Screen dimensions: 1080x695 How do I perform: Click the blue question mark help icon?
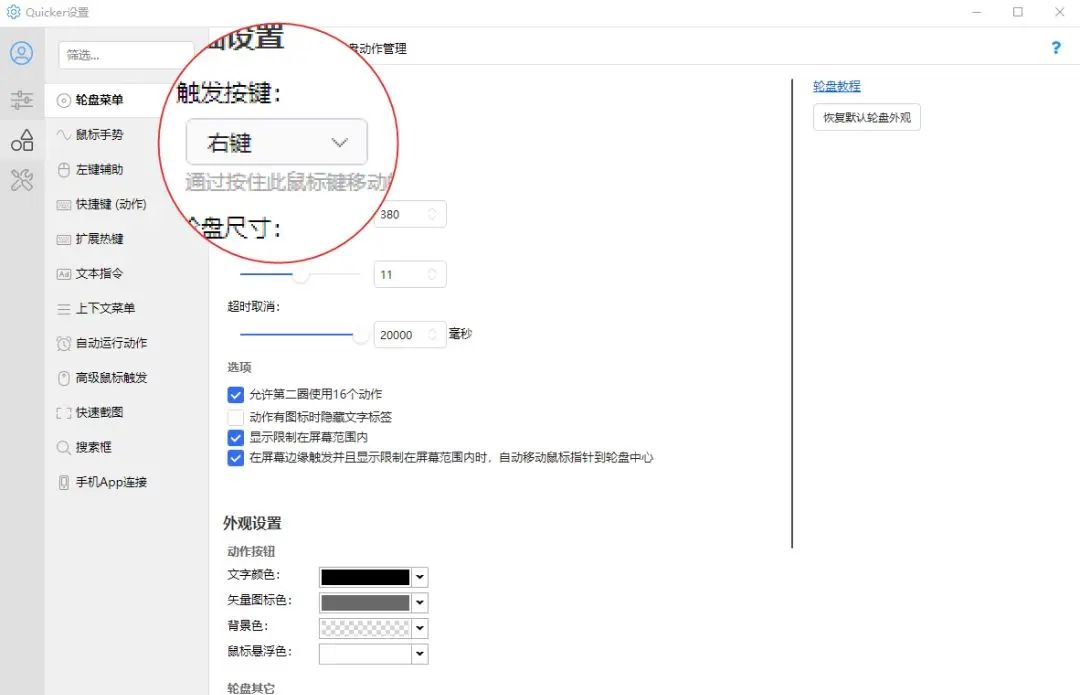coord(1056,47)
